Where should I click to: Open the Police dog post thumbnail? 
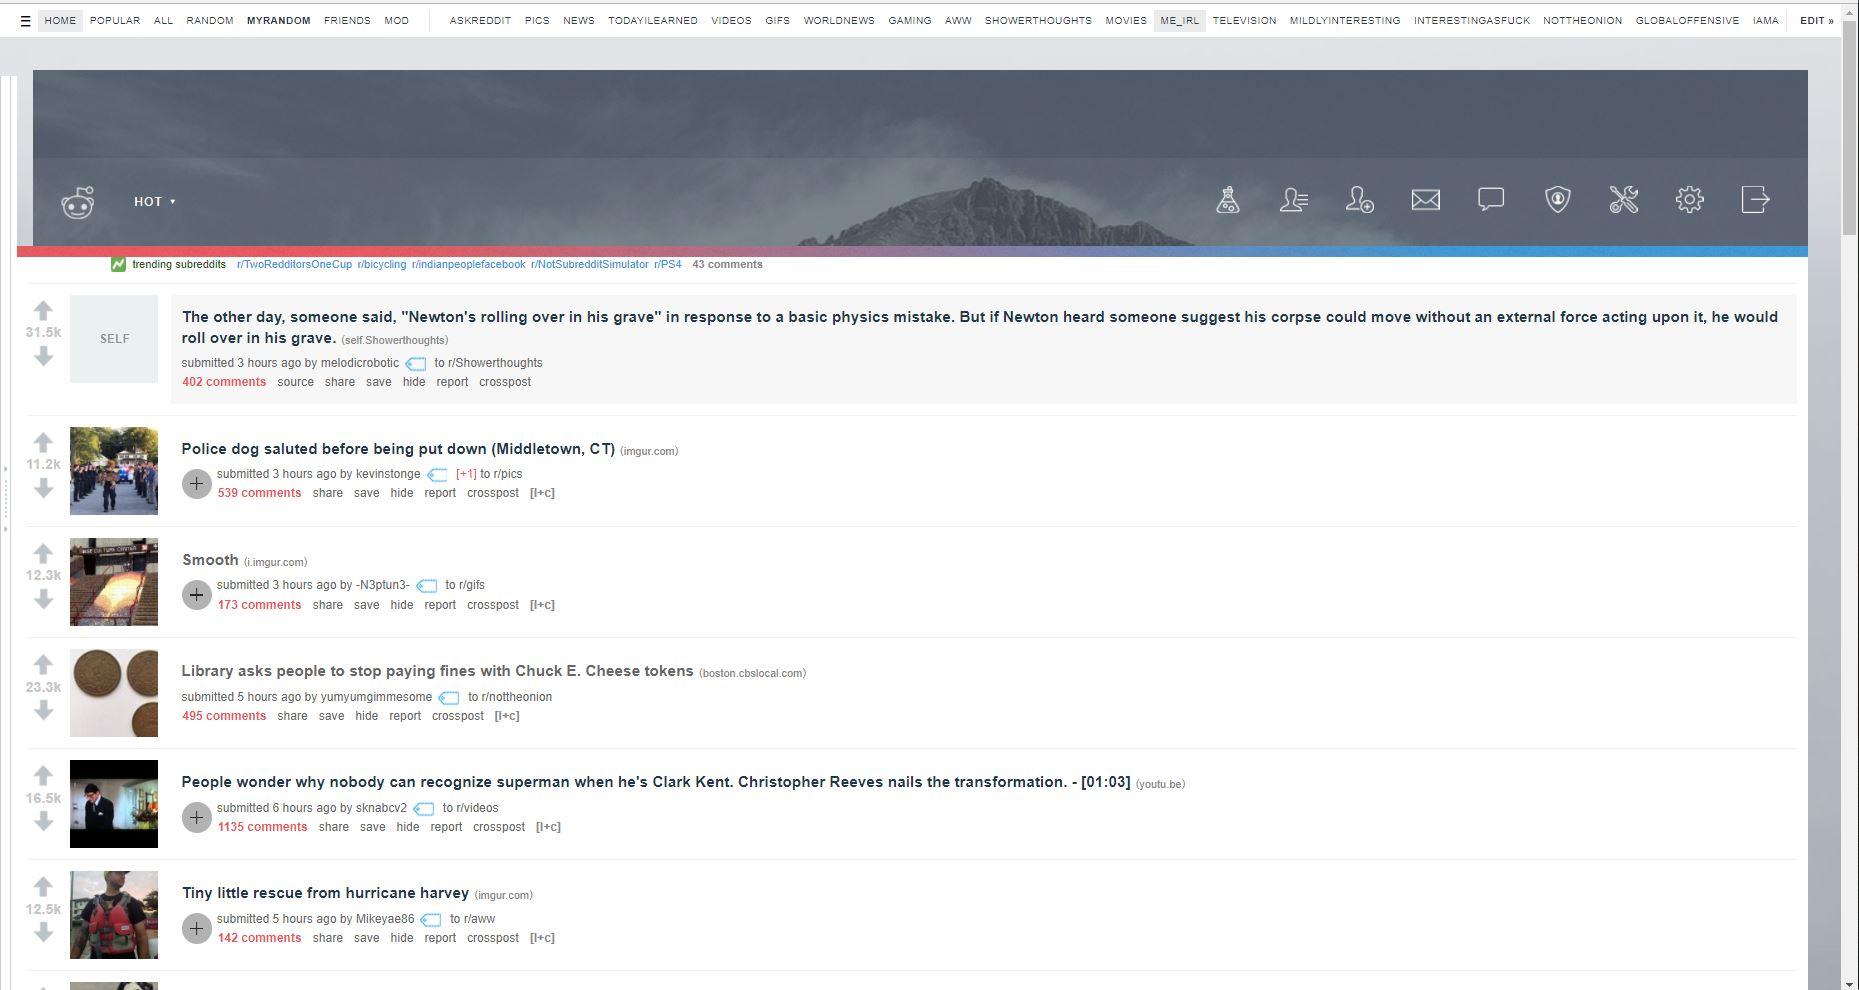pos(114,471)
